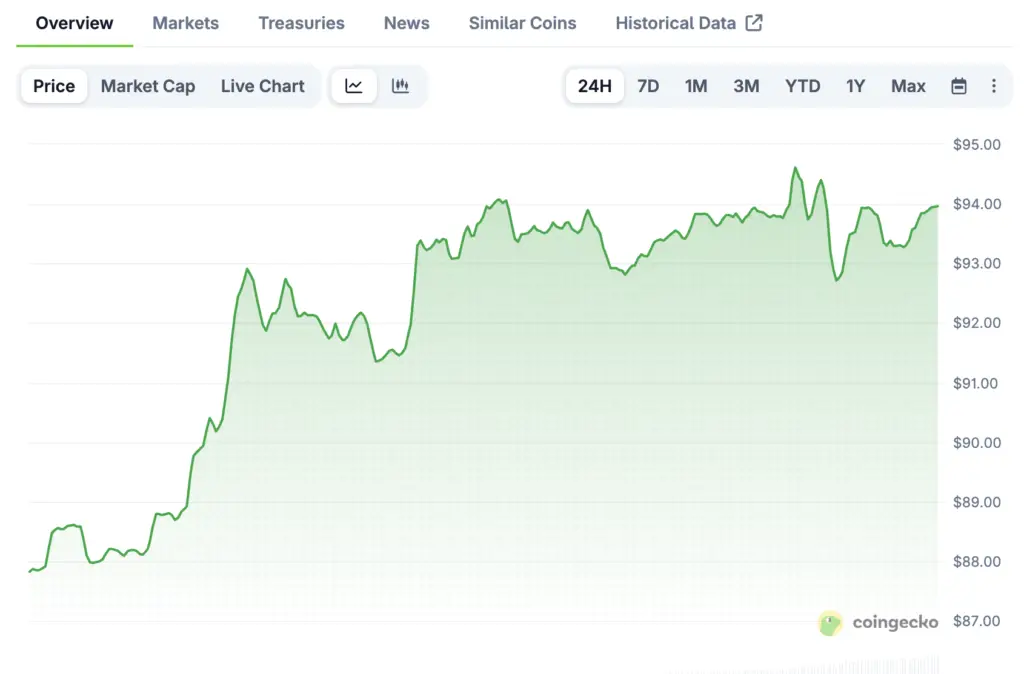Select the Price chart toggle

(x=54, y=86)
